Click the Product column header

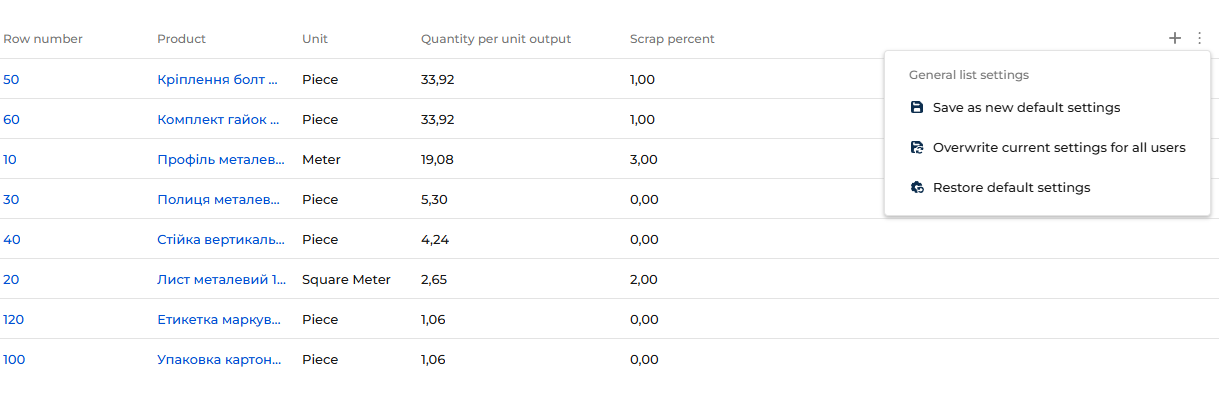(181, 39)
